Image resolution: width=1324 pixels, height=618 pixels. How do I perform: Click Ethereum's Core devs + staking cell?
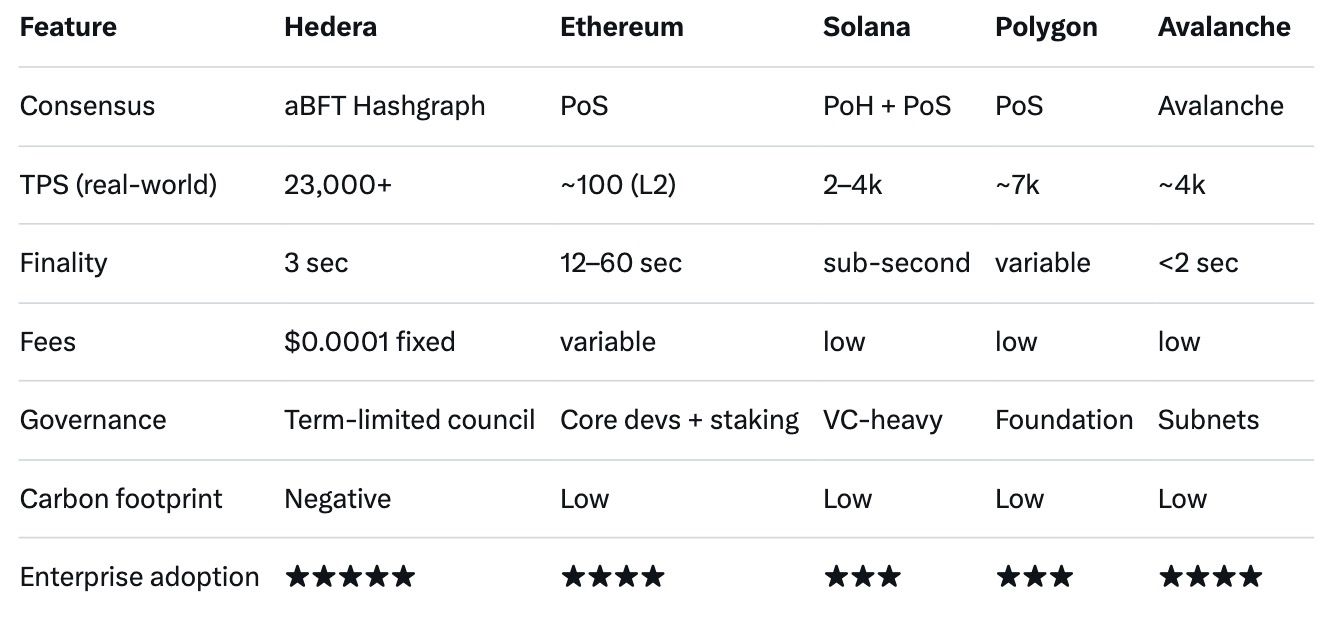pos(679,420)
